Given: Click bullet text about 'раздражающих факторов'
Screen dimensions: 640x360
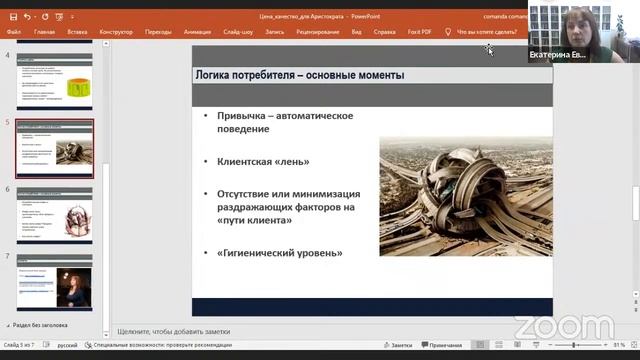Looking at the screenshot, I should 289,207.
